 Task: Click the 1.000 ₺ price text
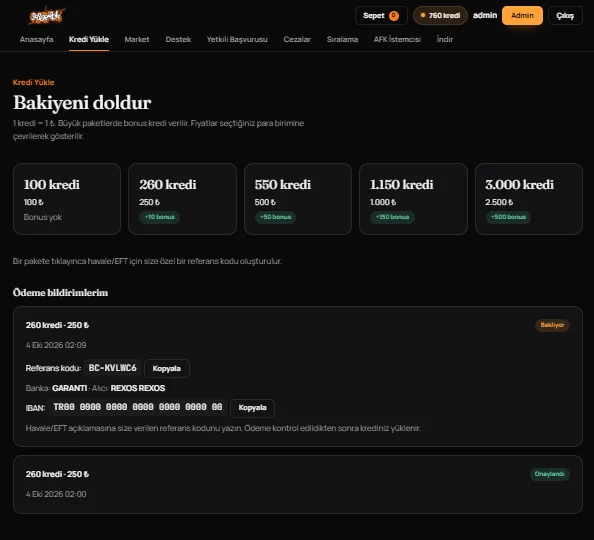[383, 202]
